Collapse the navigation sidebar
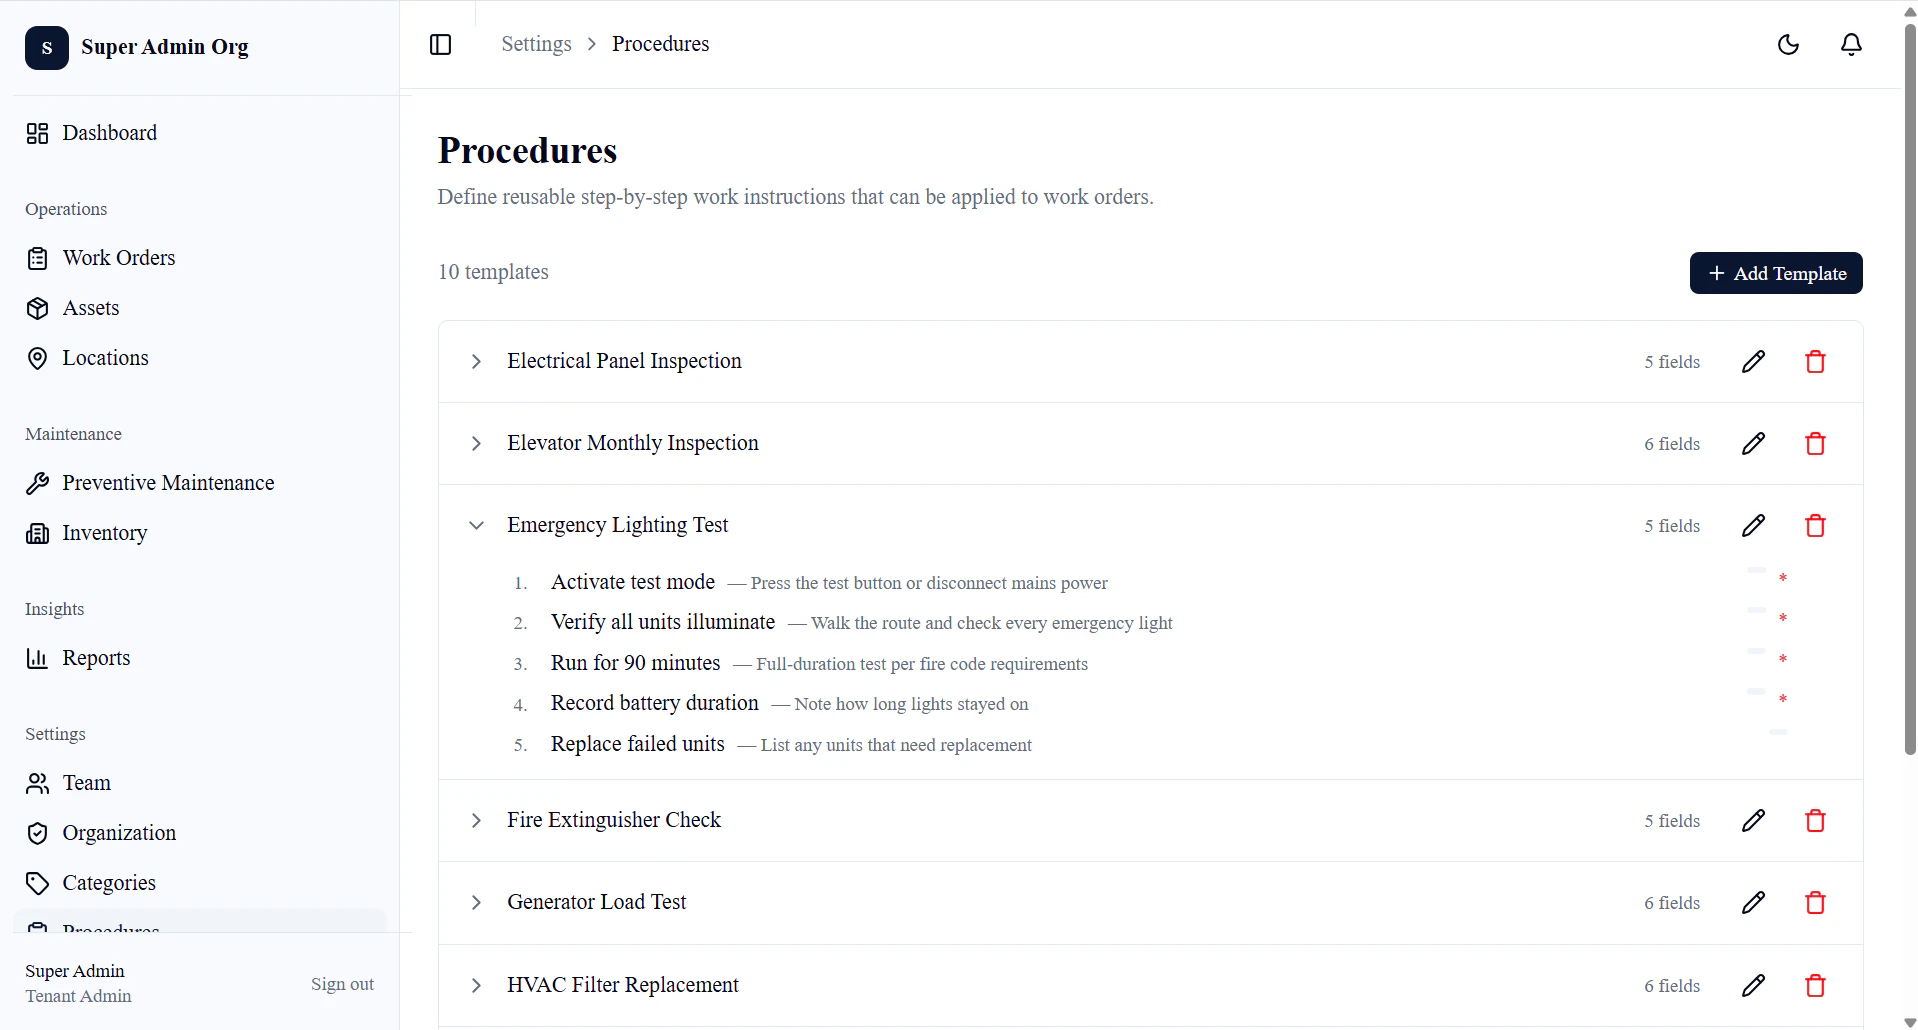 (440, 44)
